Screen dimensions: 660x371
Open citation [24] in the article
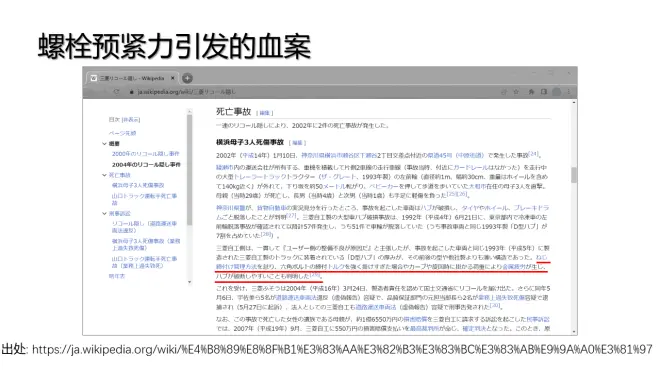(x=534, y=154)
